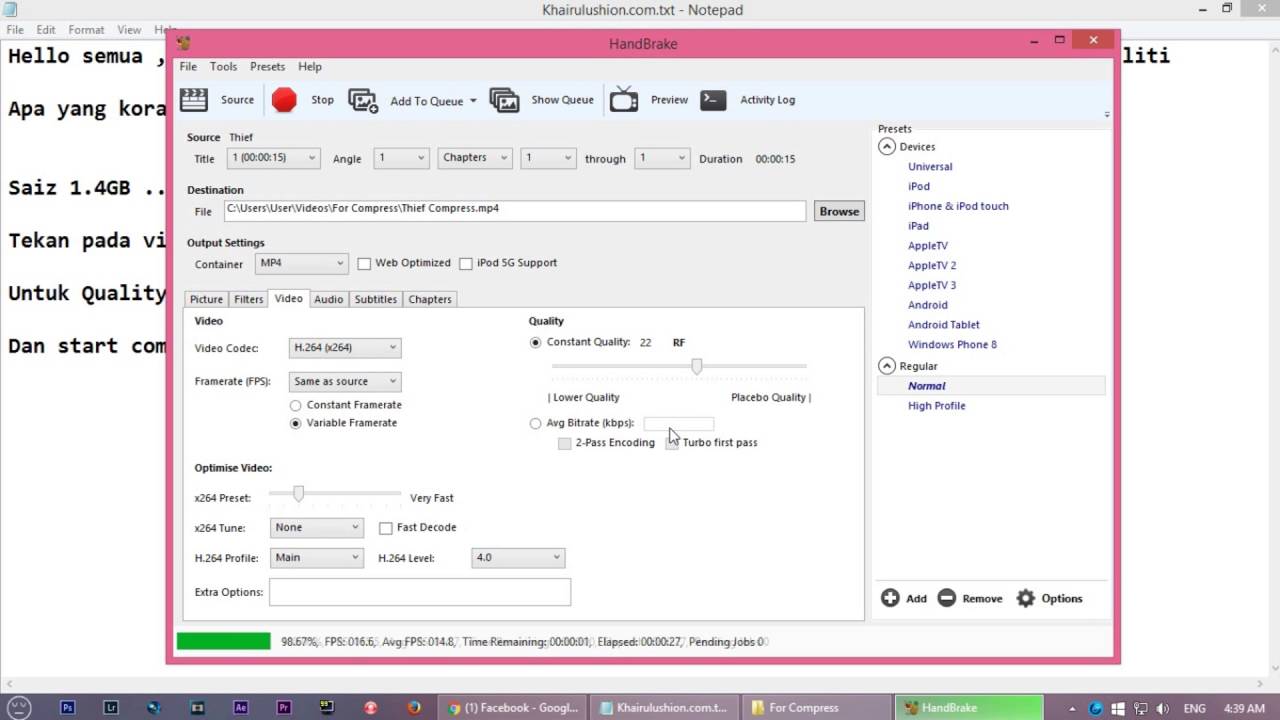The height and width of the screenshot is (720, 1280).
Task: Open the H.264 Level dropdown
Action: point(518,557)
